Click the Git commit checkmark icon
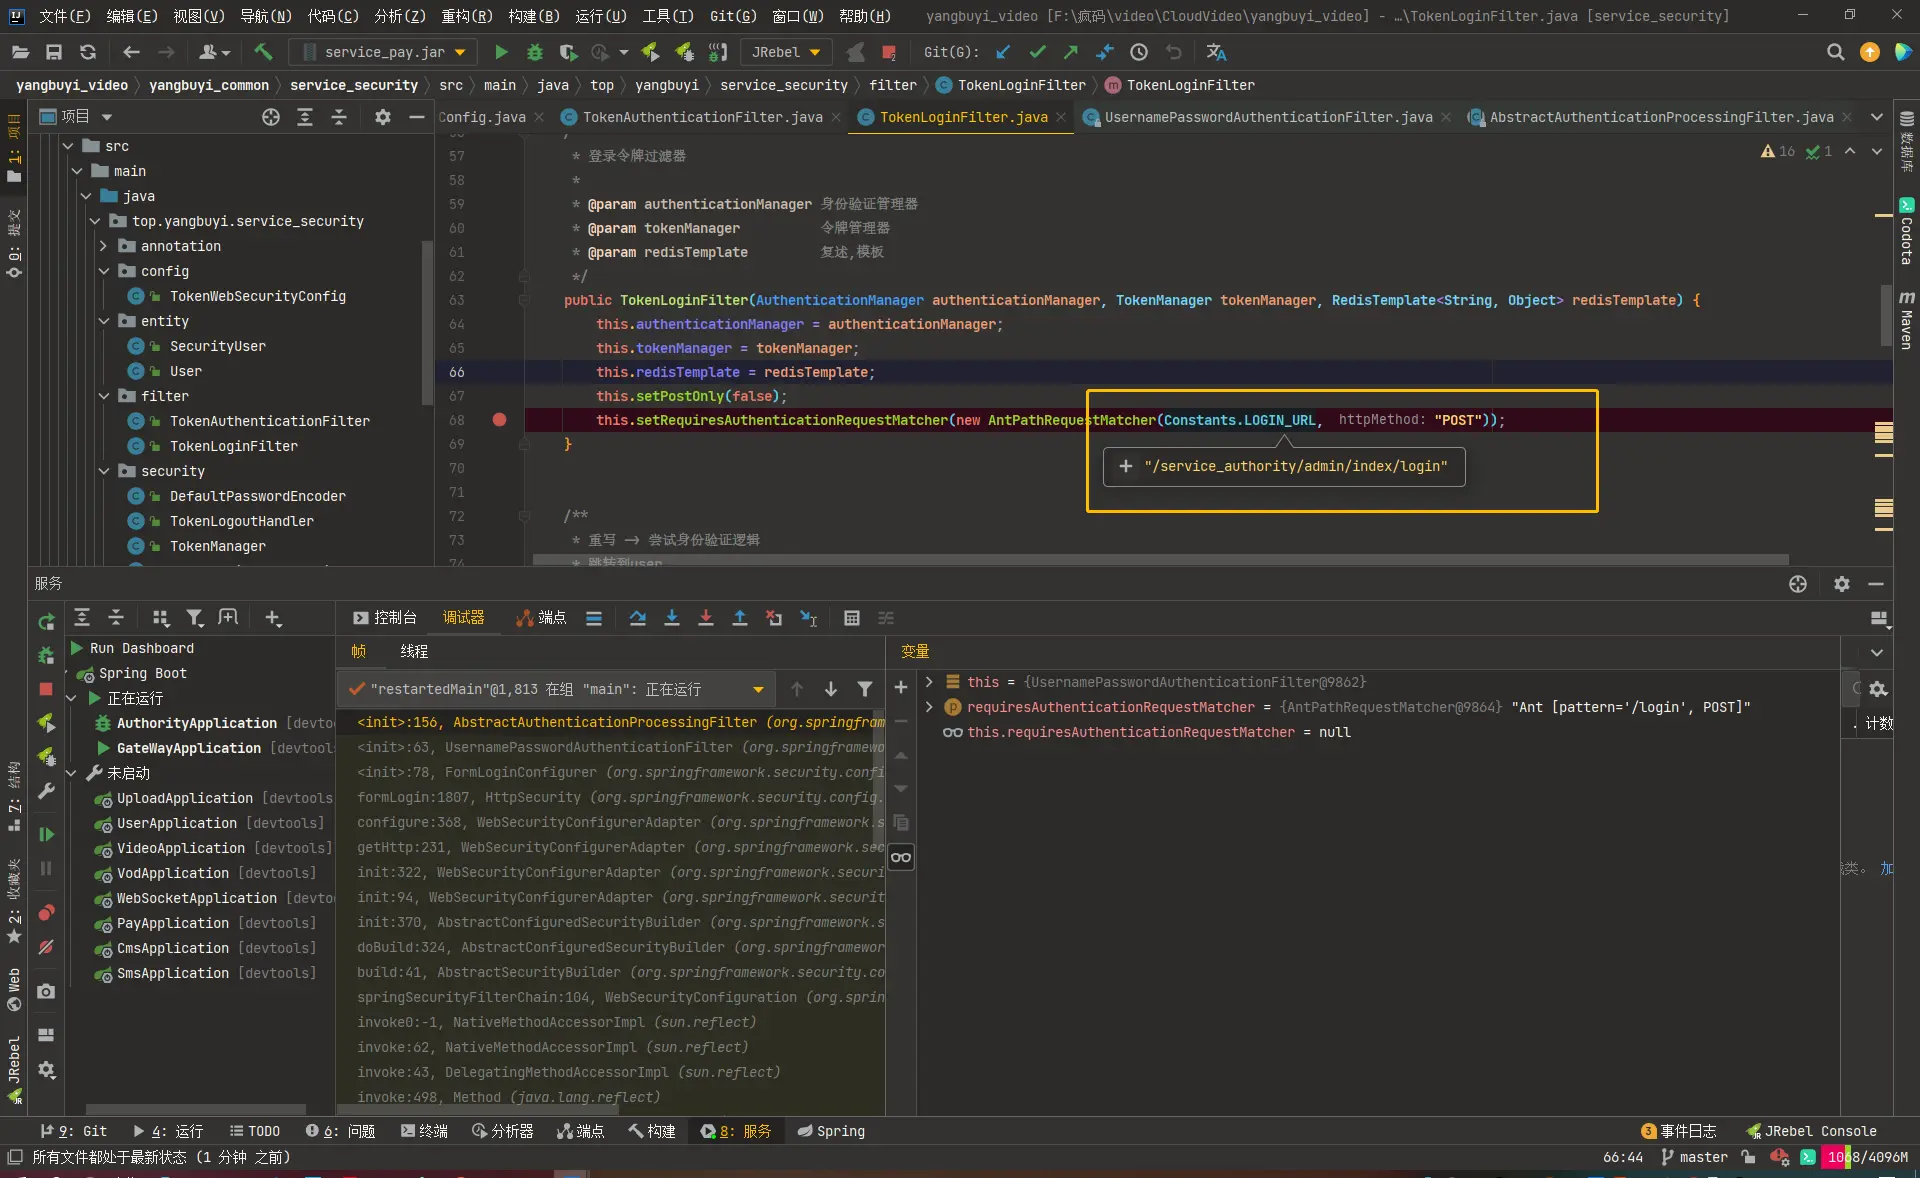 [1037, 52]
